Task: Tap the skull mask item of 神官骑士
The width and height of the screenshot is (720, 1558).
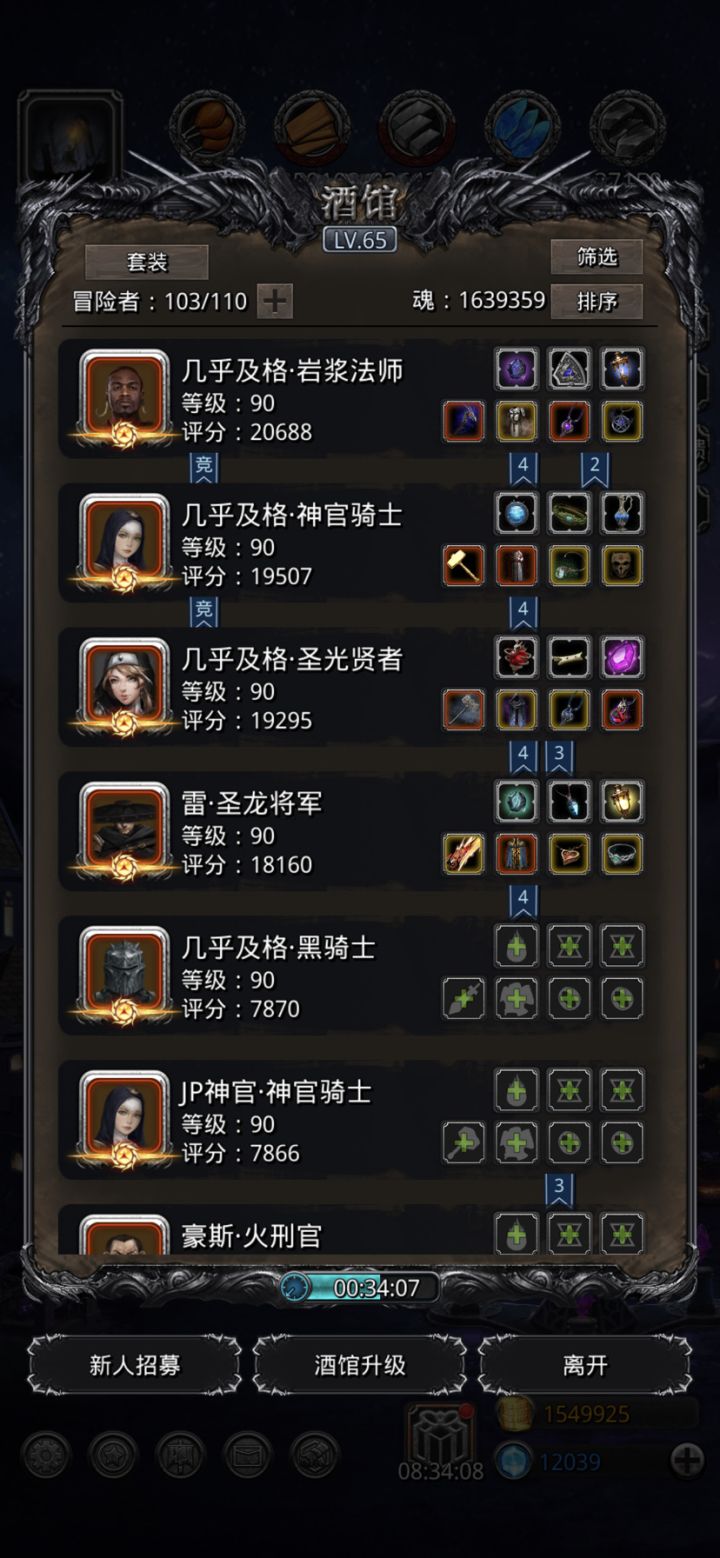Action: tap(622, 566)
